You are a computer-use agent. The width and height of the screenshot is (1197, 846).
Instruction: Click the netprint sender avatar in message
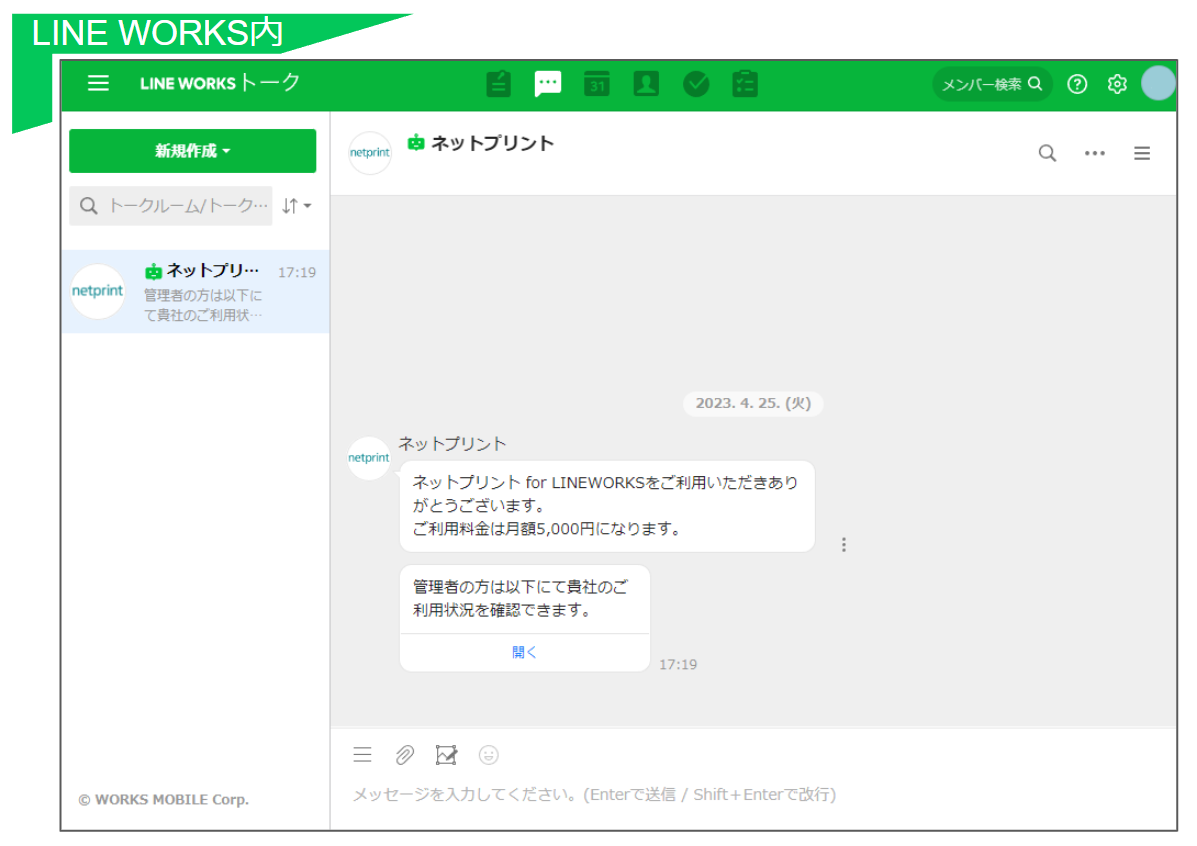pyautogui.click(x=369, y=457)
